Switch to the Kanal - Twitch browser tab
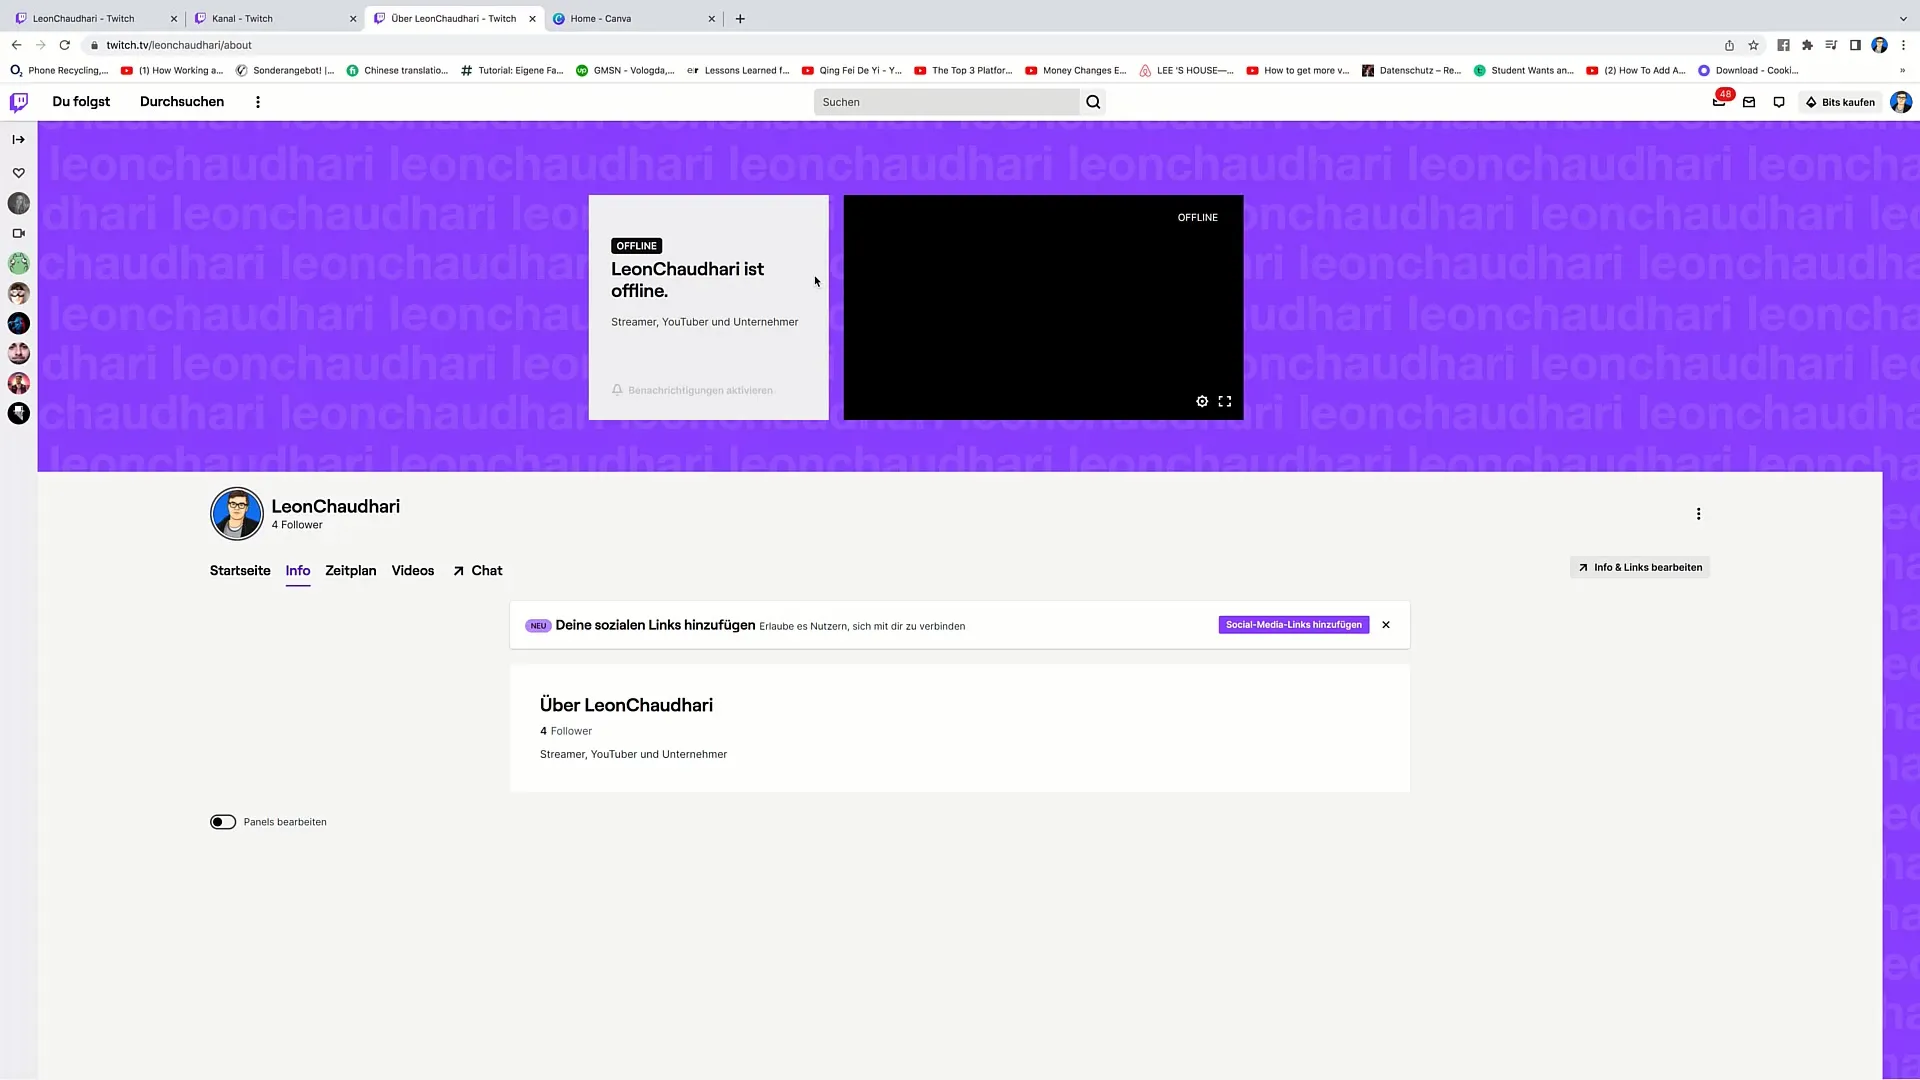Screen dimensions: 1920x1080 click(275, 18)
